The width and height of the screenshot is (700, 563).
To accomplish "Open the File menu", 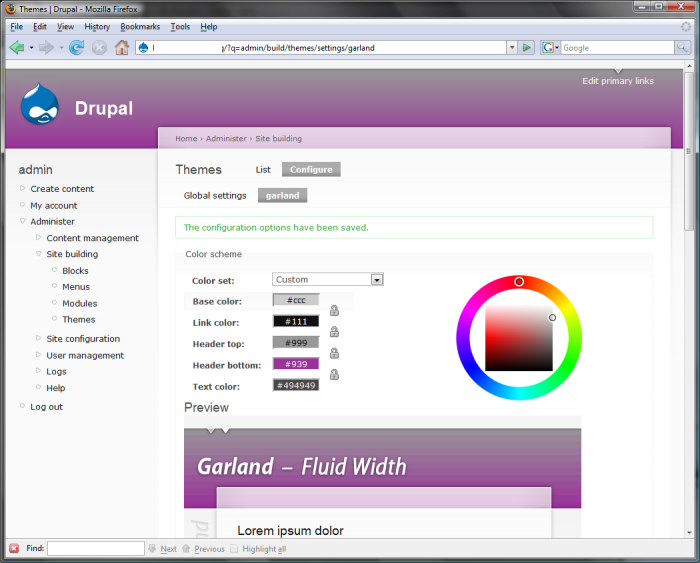I will click(17, 27).
